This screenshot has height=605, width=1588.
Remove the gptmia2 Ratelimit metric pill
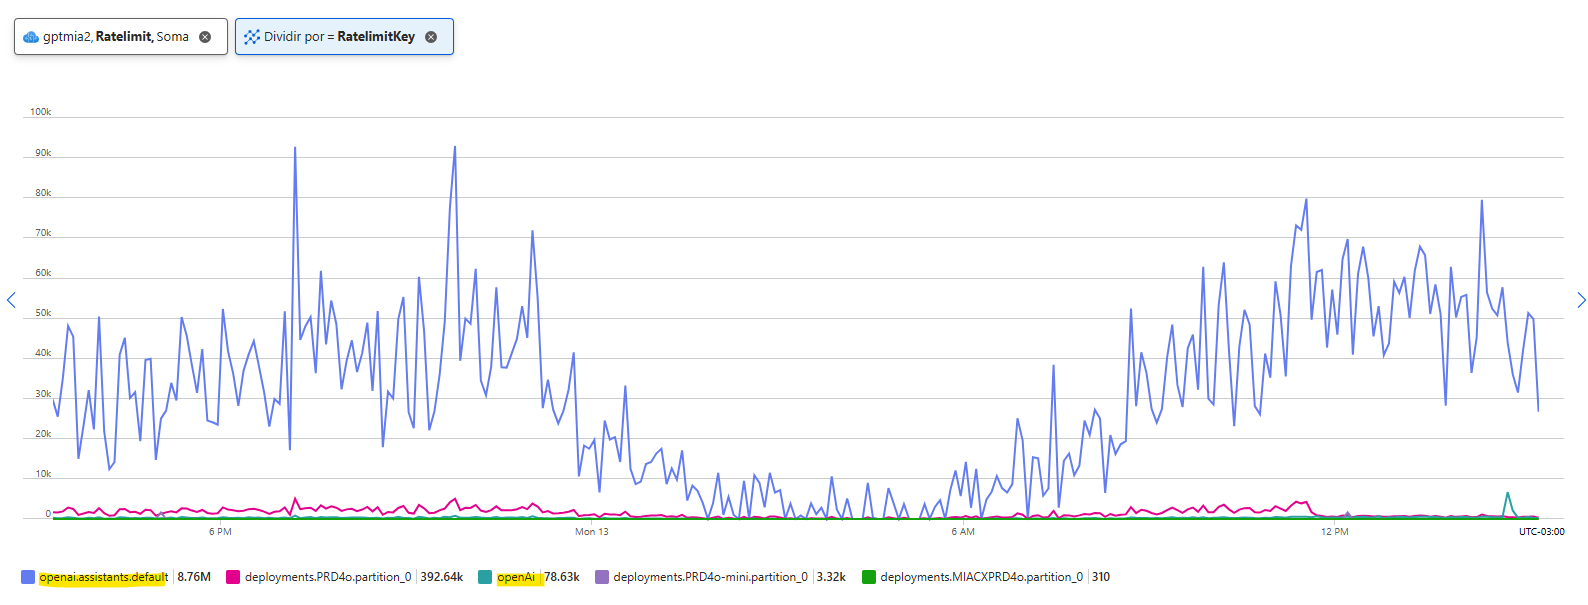(x=205, y=37)
